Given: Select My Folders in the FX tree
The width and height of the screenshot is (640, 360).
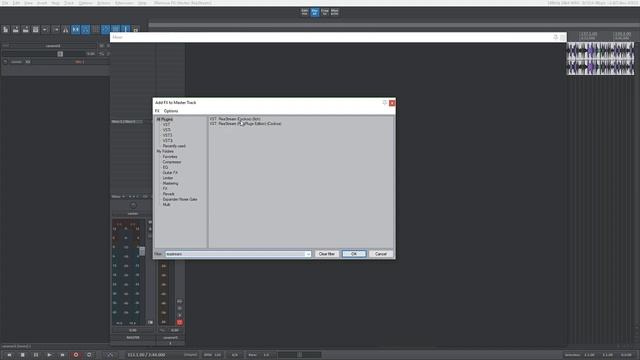Looking at the screenshot, I should pos(165,151).
